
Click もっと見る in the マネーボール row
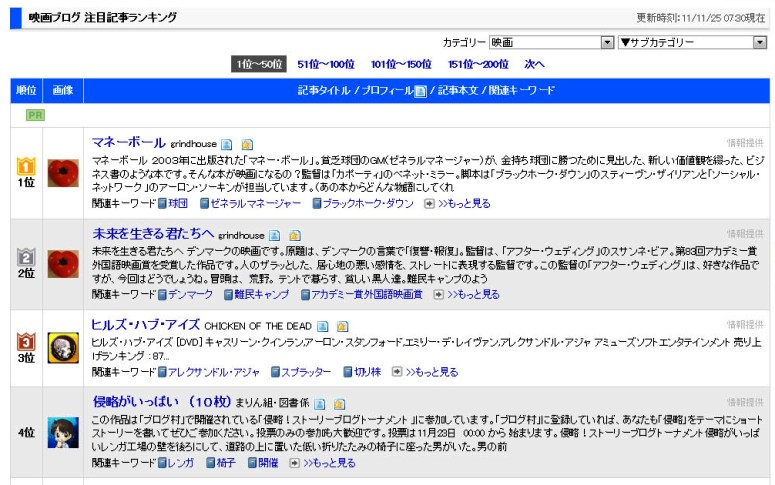(x=464, y=204)
